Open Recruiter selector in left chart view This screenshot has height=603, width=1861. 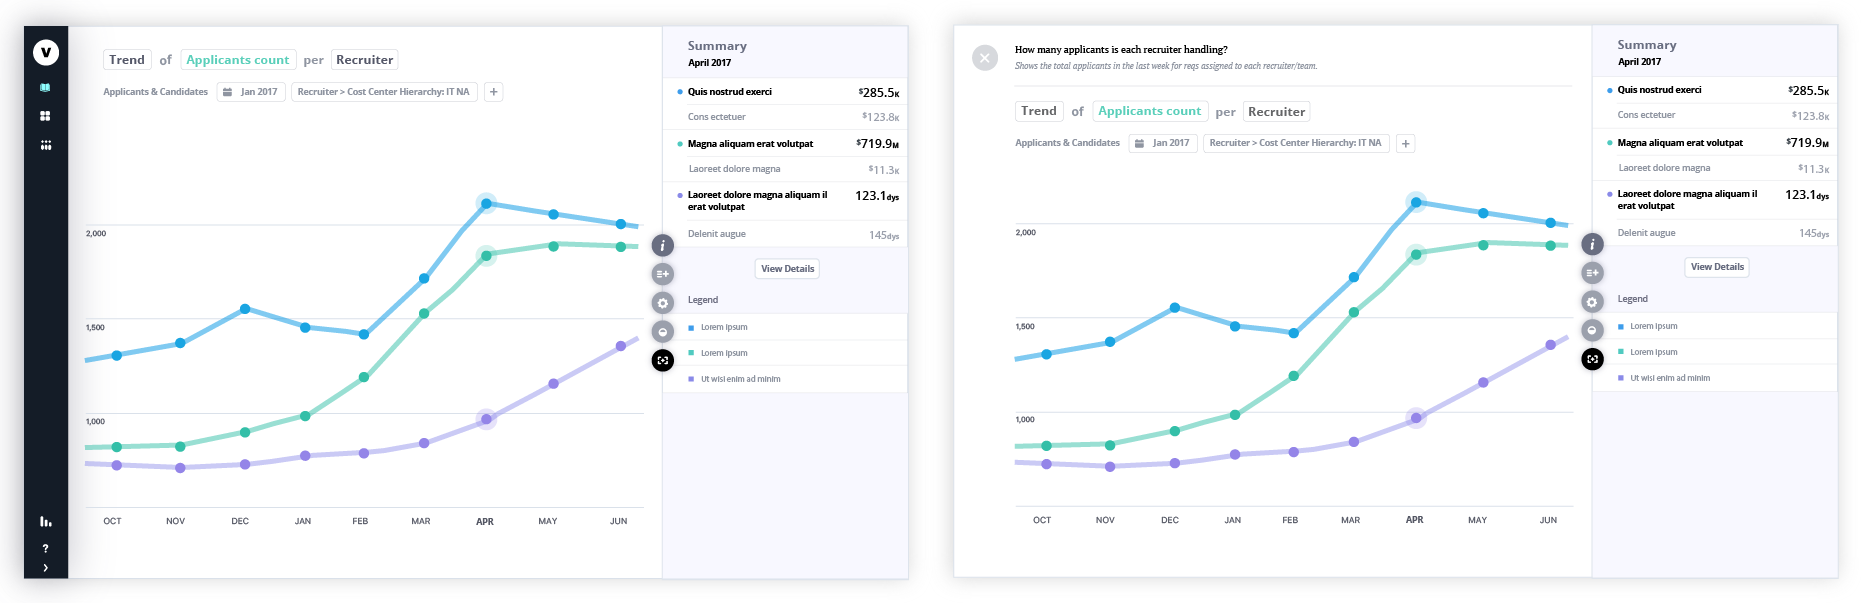(364, 60)
